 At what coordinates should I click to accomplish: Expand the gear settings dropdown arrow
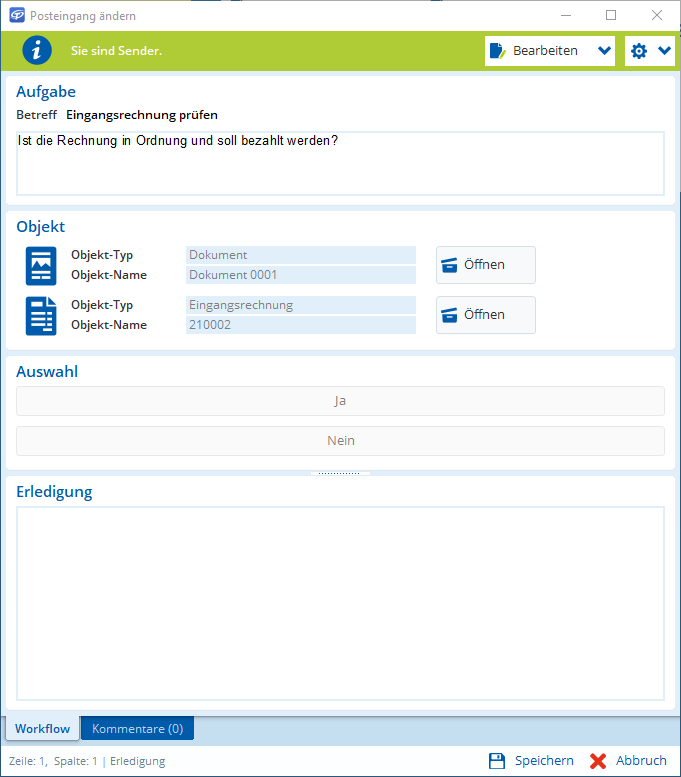click(x=664, y=51)
